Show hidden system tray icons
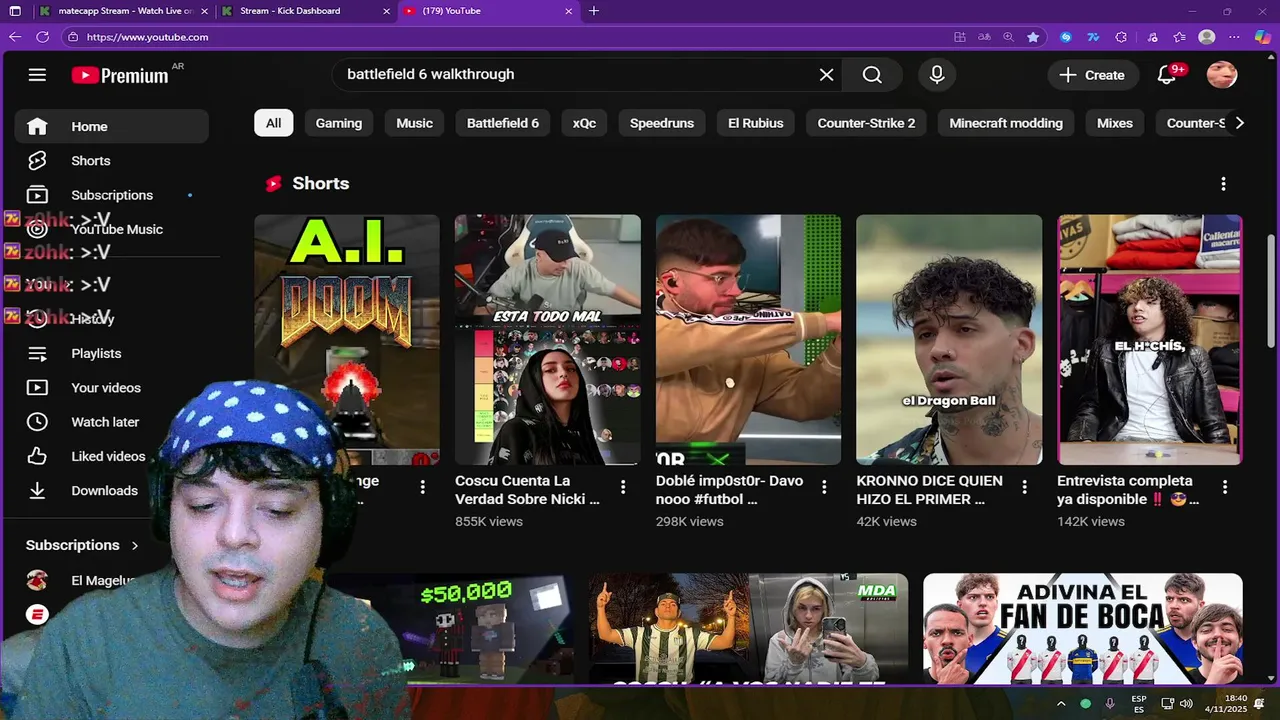Screen dimensions: 1280x720 click(1061, 704)
